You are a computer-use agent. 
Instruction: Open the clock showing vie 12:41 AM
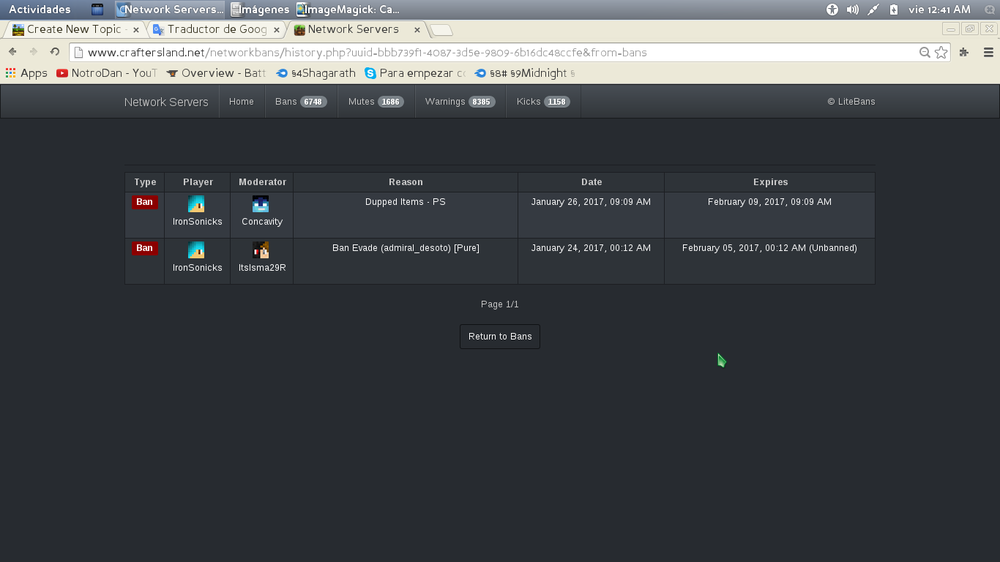coord(938,9)
